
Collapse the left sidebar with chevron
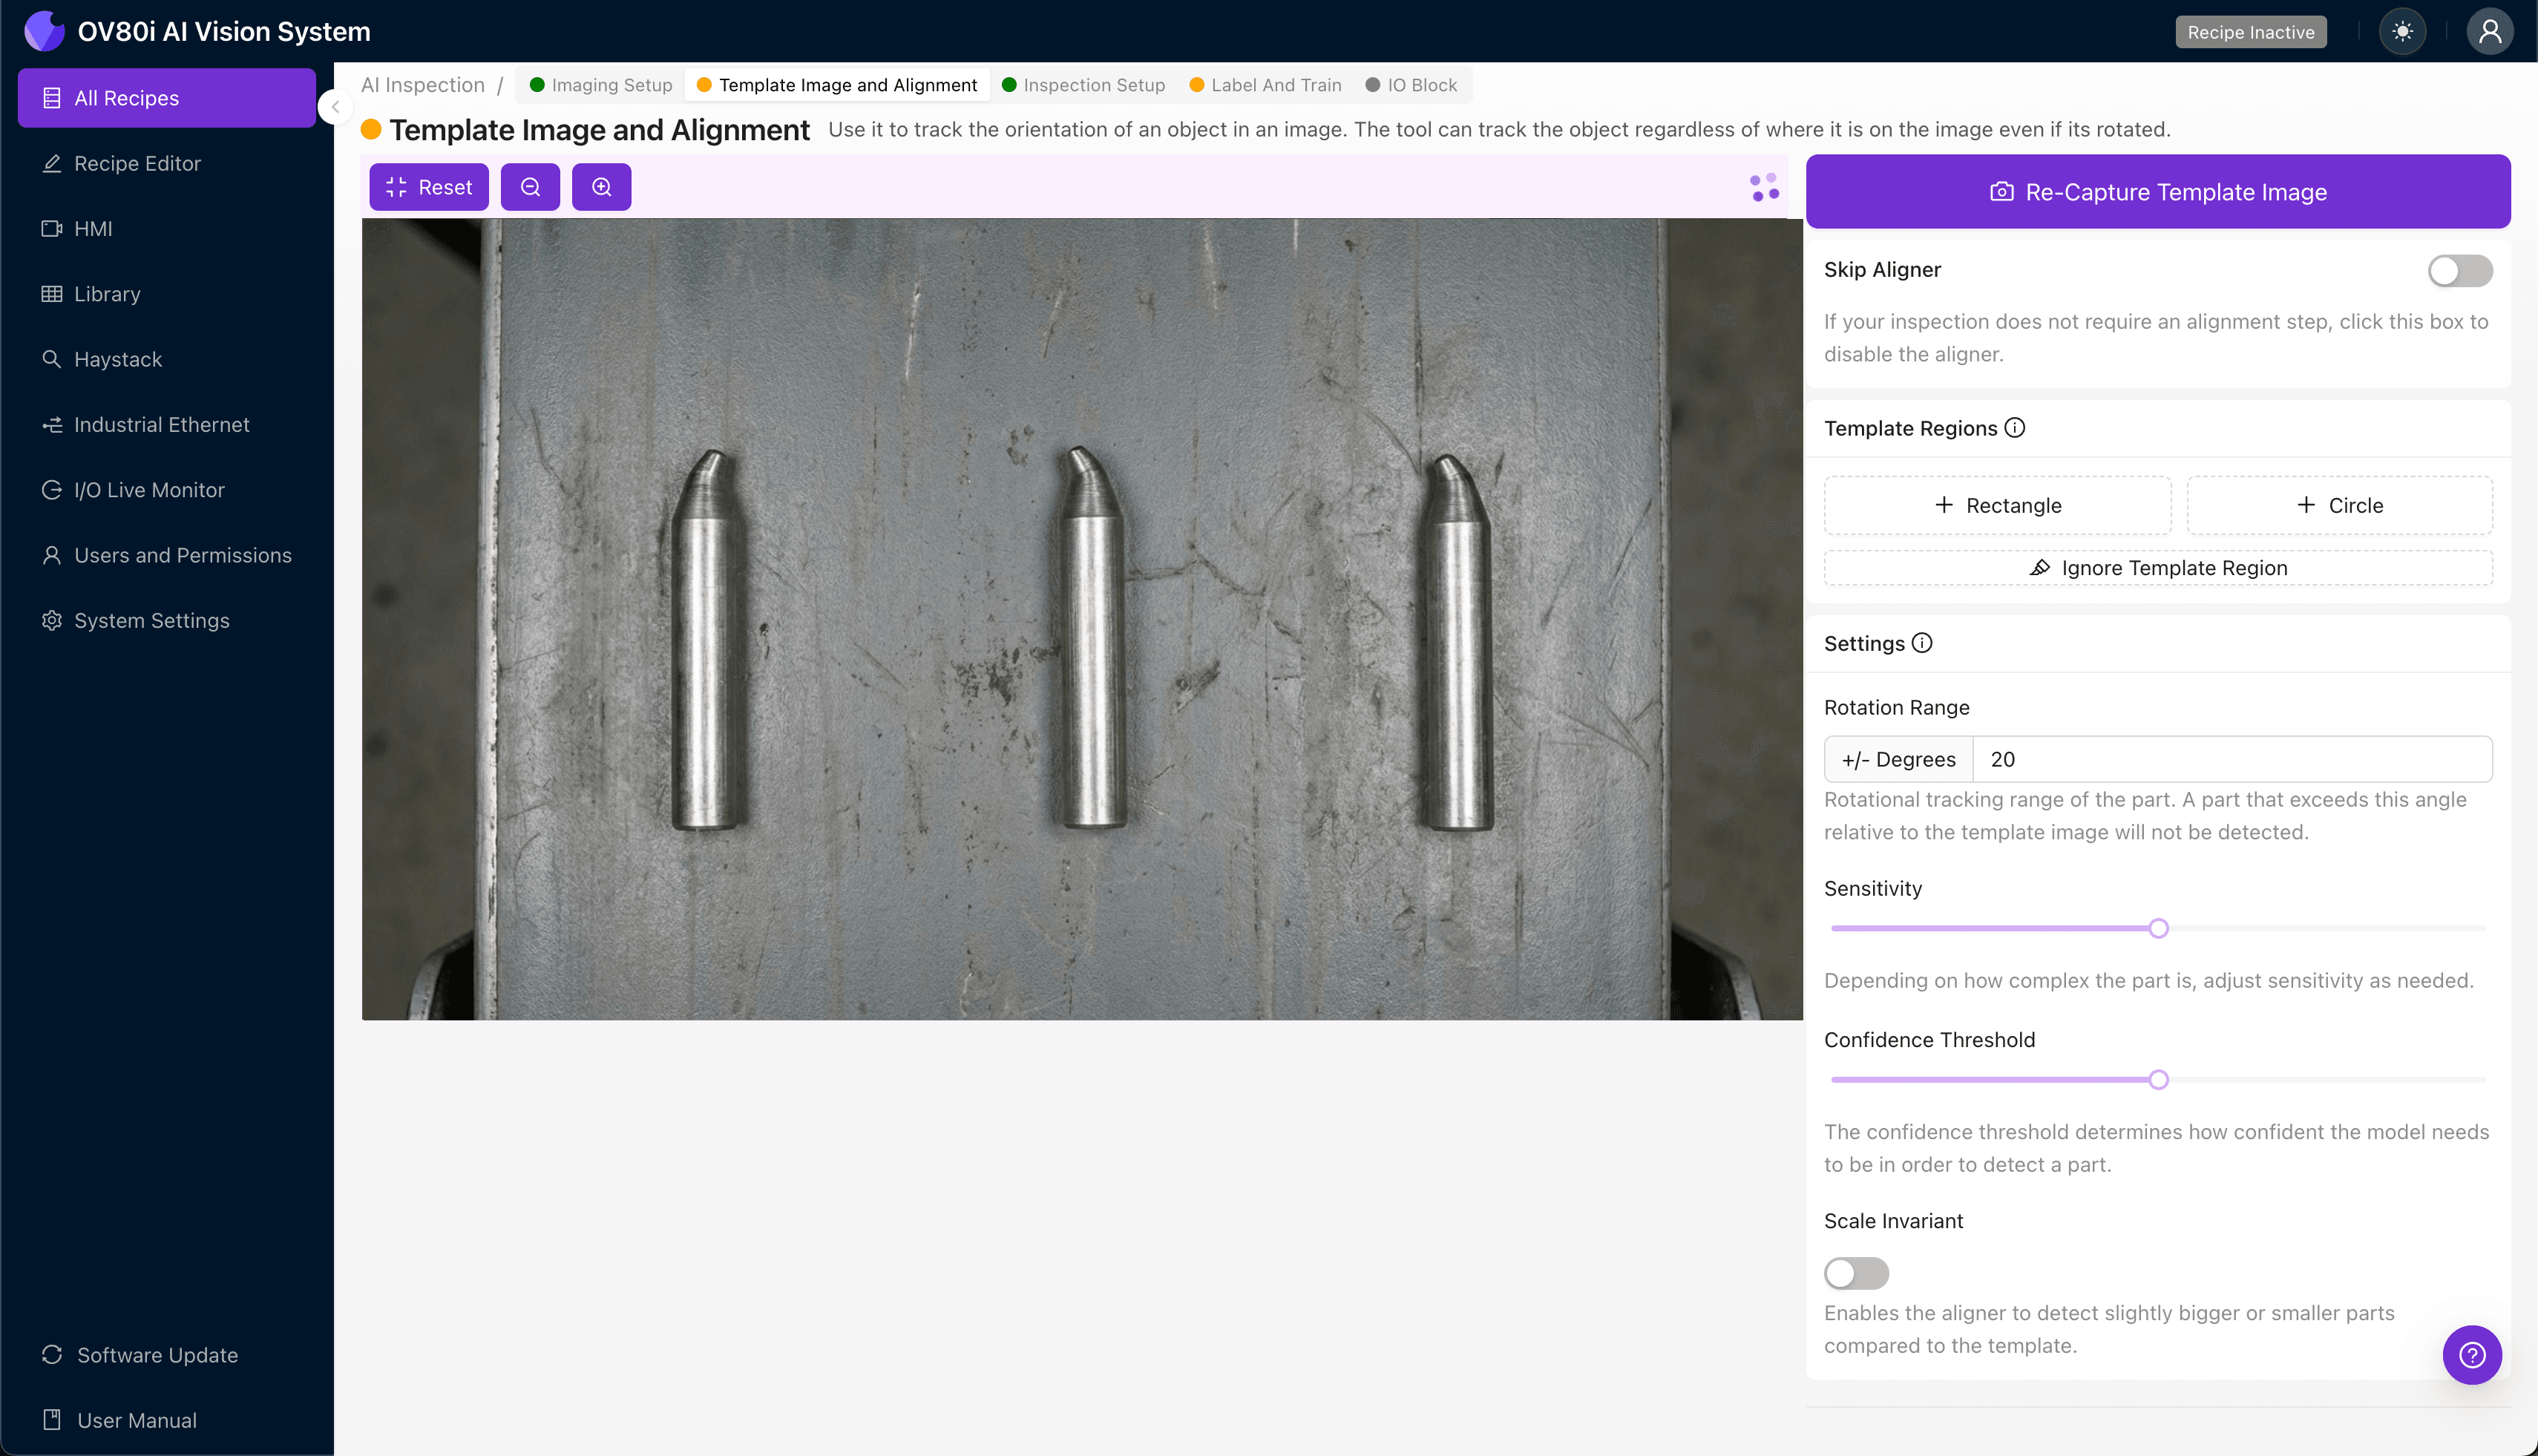click(336, 107)
